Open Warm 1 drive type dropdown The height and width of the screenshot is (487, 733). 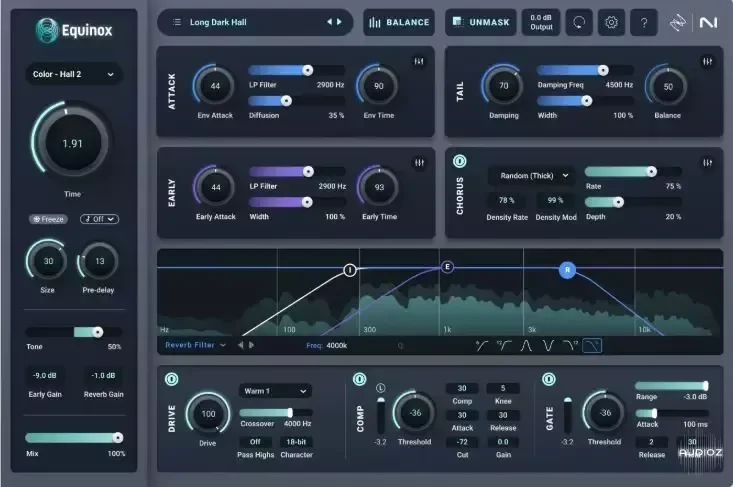(x=275, y=391)
